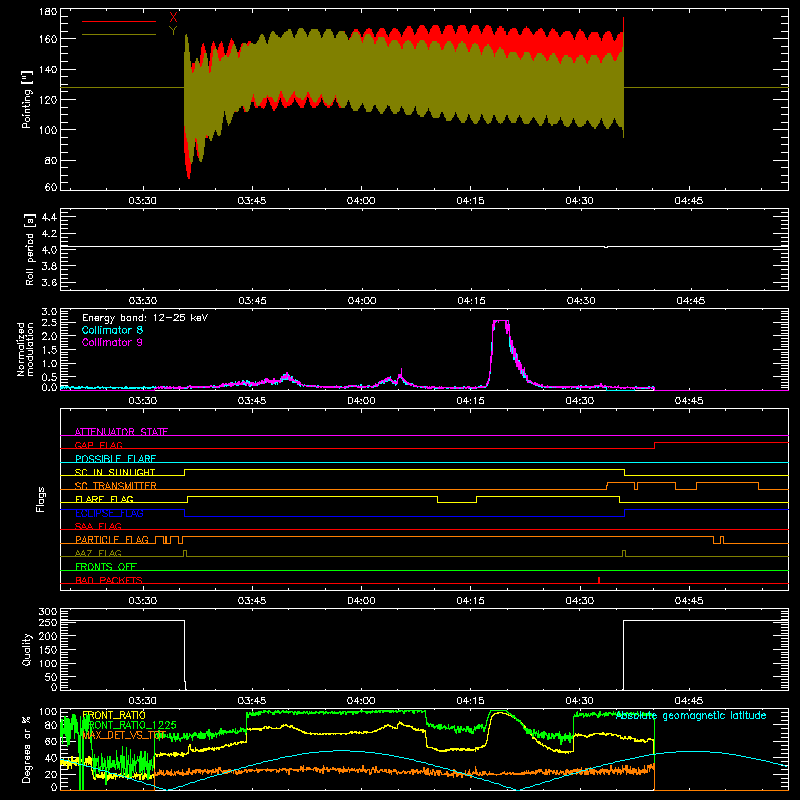Click the red X legend line

(119, 21)
